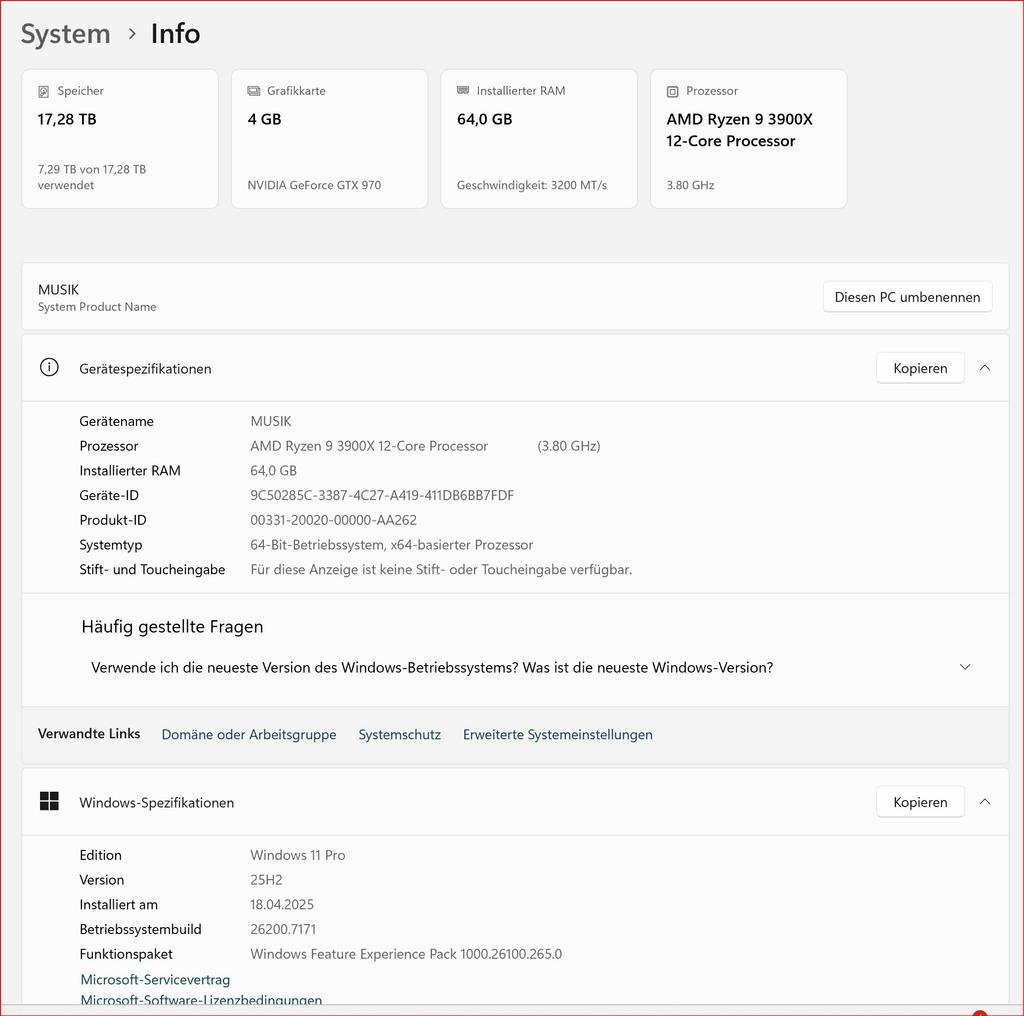Viewport: 1024px width, 1016px height.
Task: Click the info icon beside Gerätespezifikationen
Action: (49, 368)
